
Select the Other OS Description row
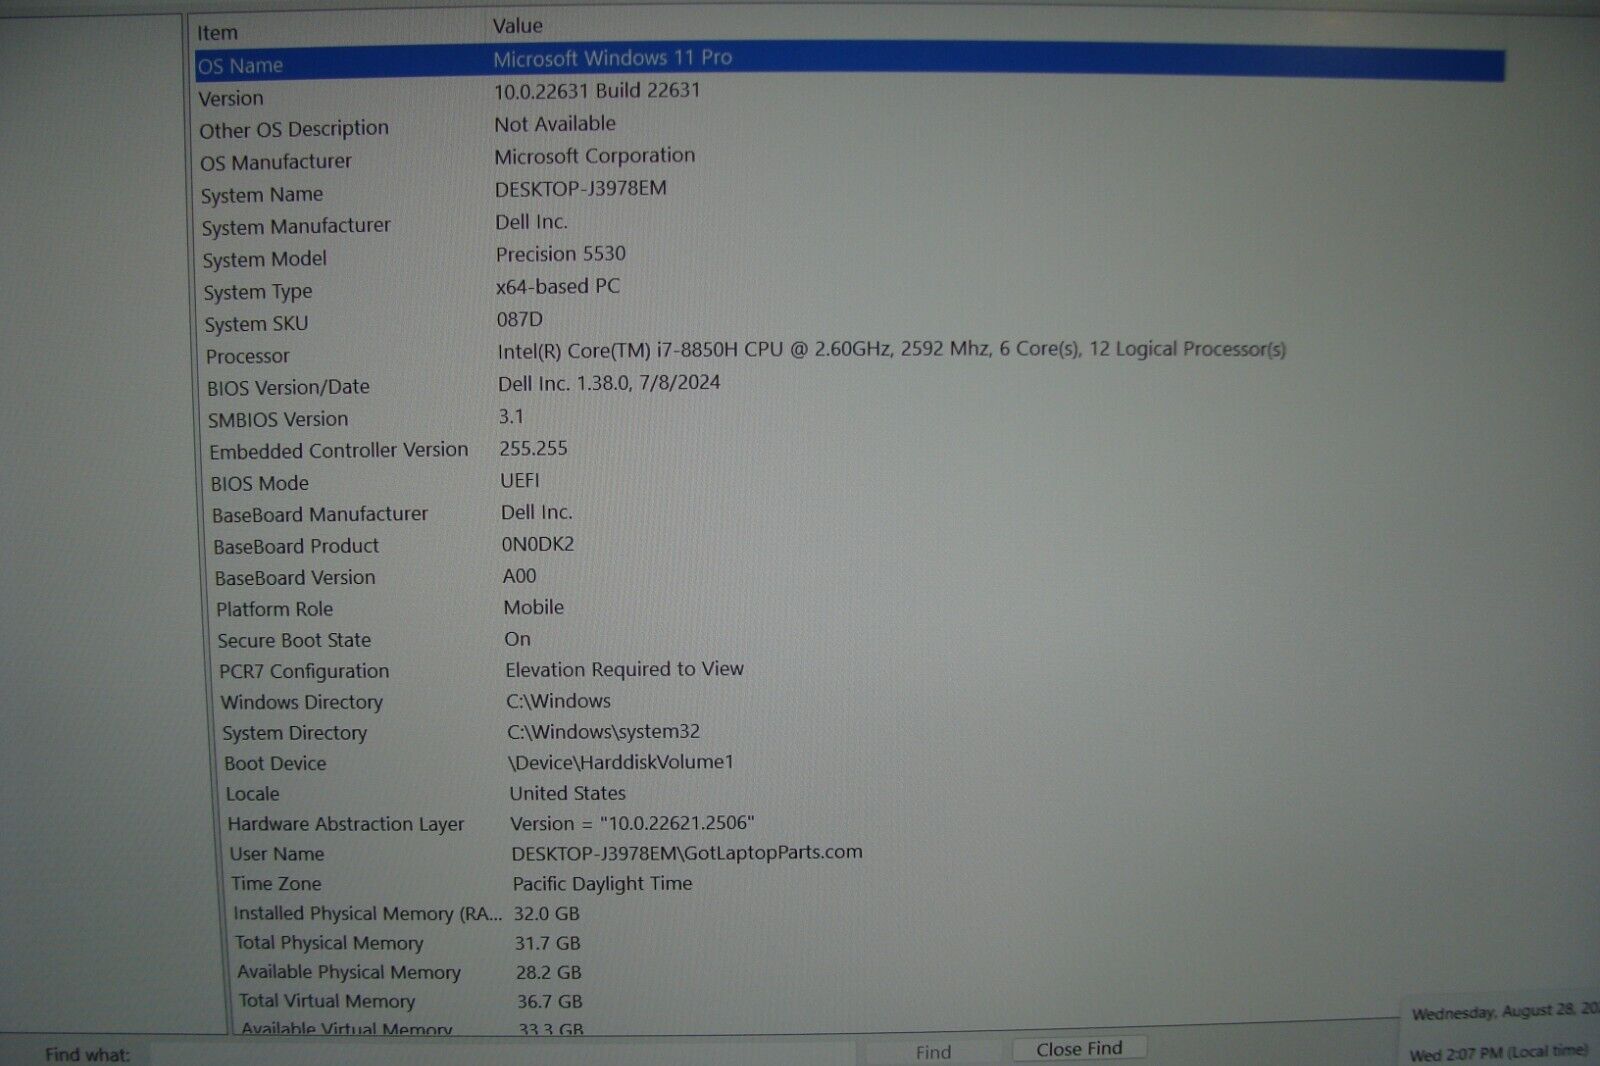293,129
